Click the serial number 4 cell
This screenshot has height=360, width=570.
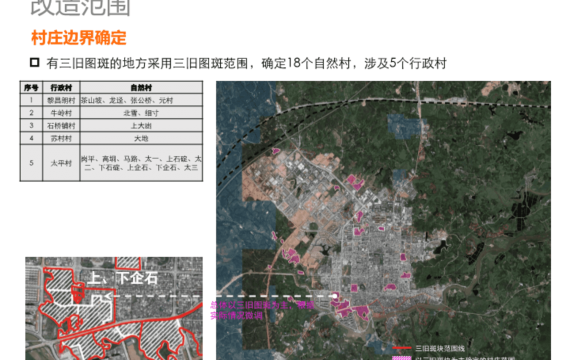pos(31,139)
